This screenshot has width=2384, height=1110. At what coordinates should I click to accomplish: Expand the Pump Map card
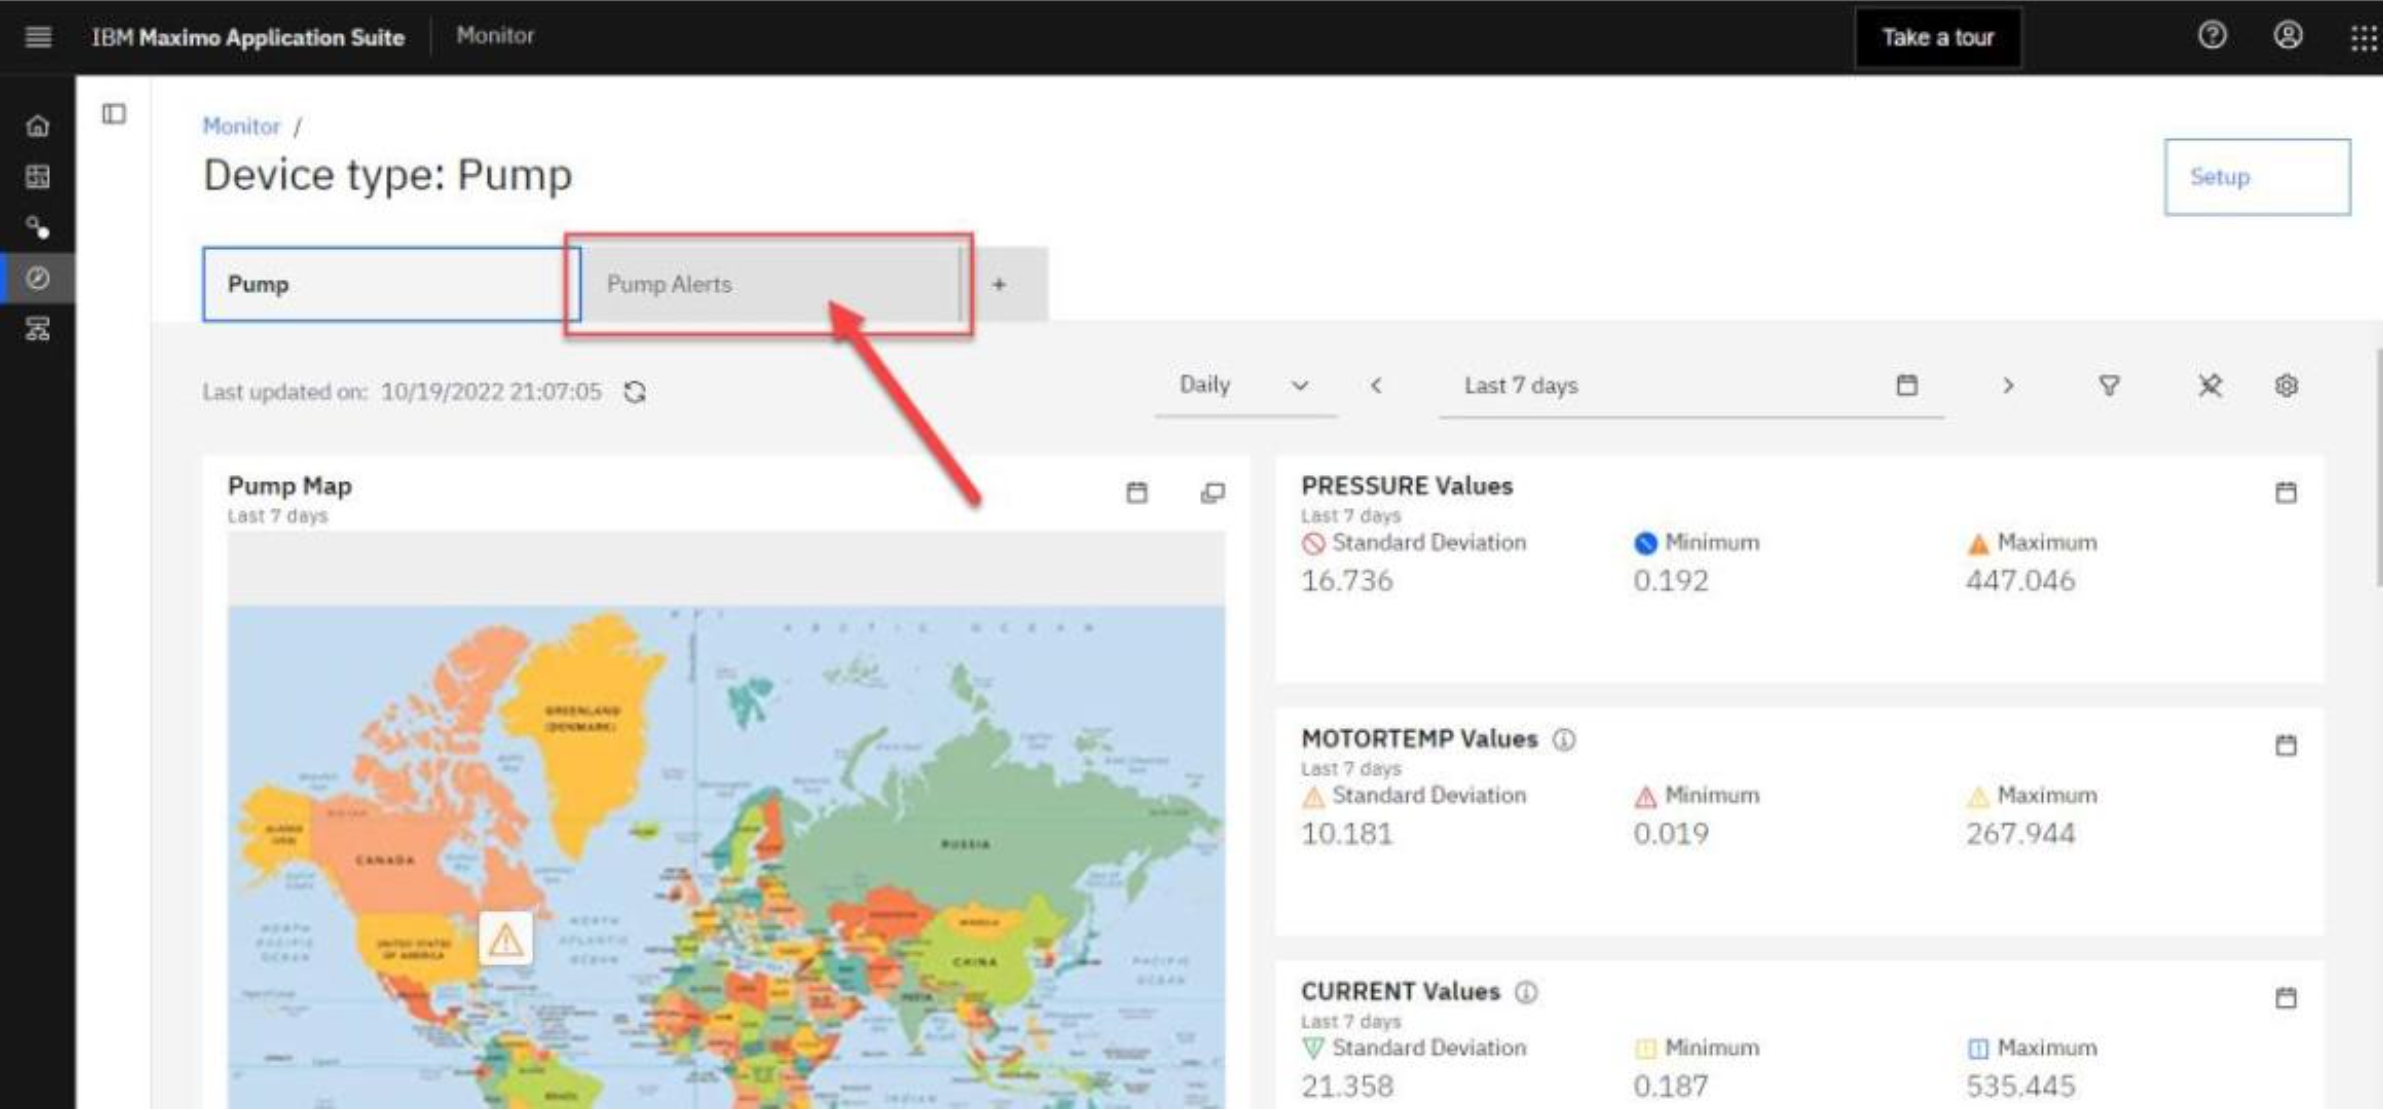pos(1212,492)
